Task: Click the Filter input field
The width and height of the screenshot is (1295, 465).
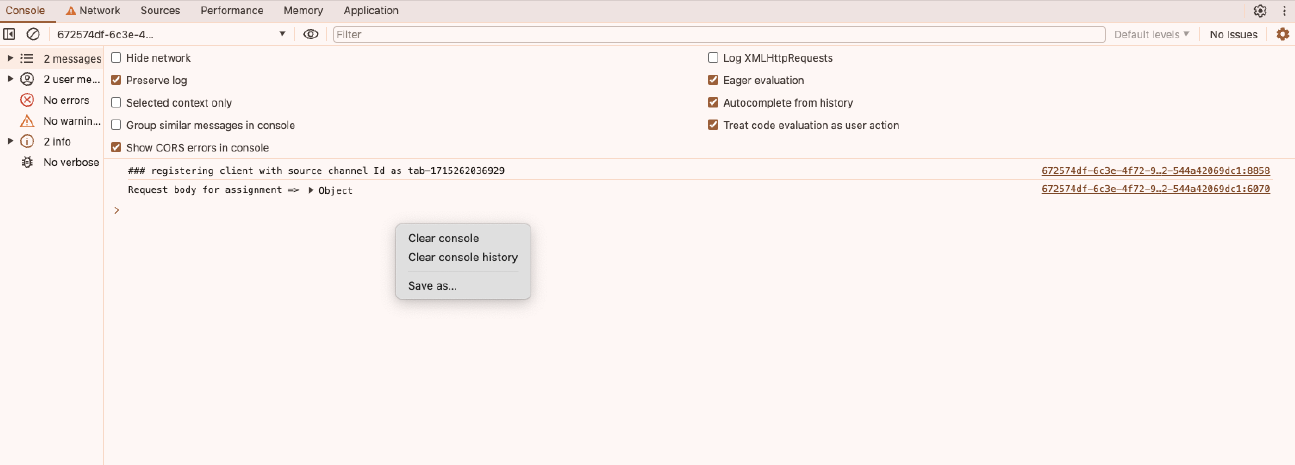Action: coord(719,34)
